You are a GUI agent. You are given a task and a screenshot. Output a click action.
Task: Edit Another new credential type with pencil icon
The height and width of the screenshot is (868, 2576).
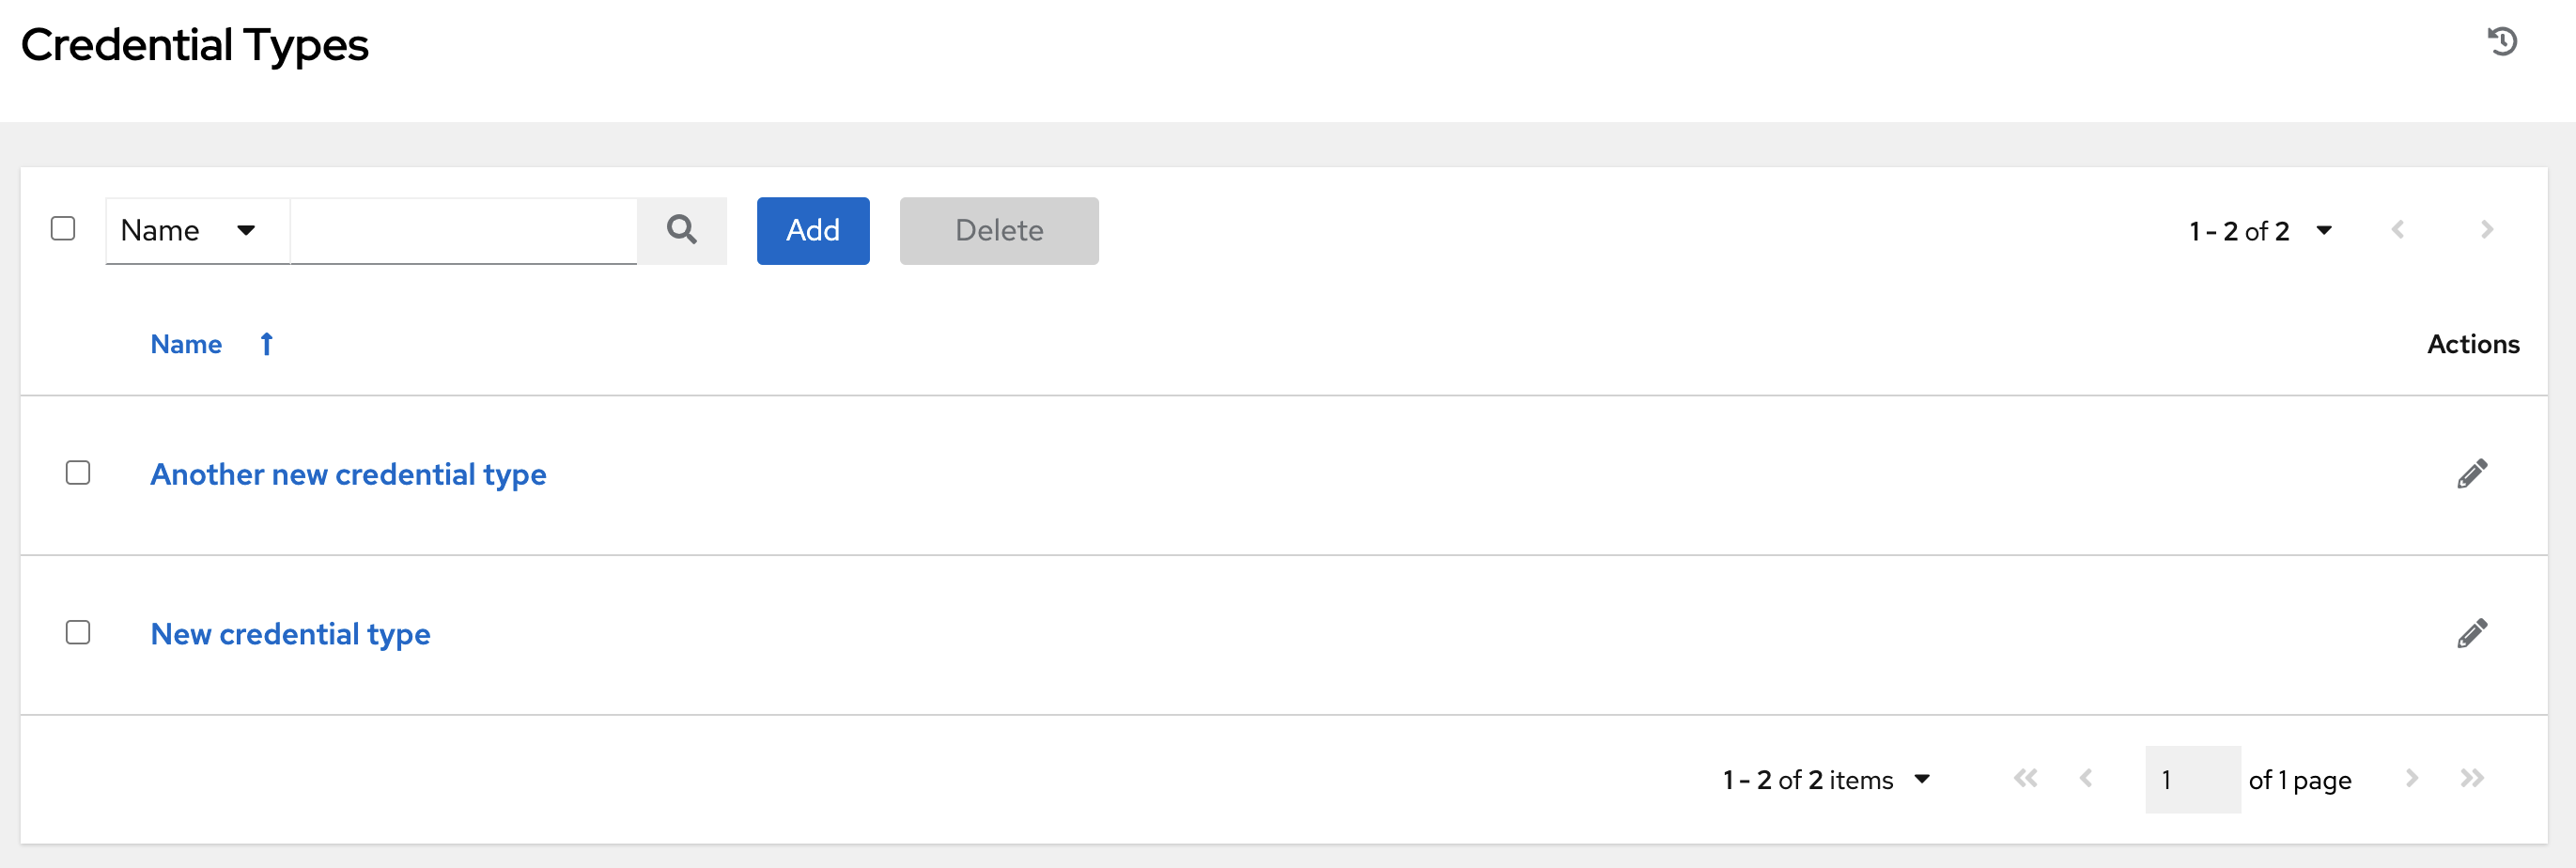click(2473, 473)
